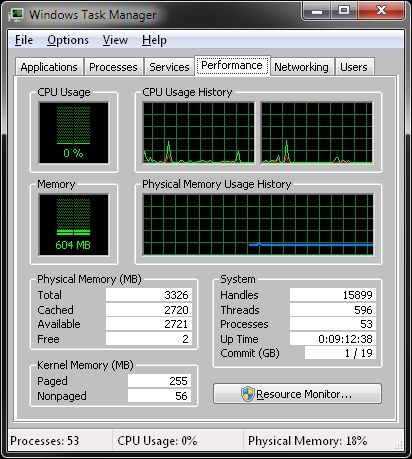Click the Cached memory value 2720
Image resolution: width=412 pixels, height=459 pixels.
(x=149, y=310)
